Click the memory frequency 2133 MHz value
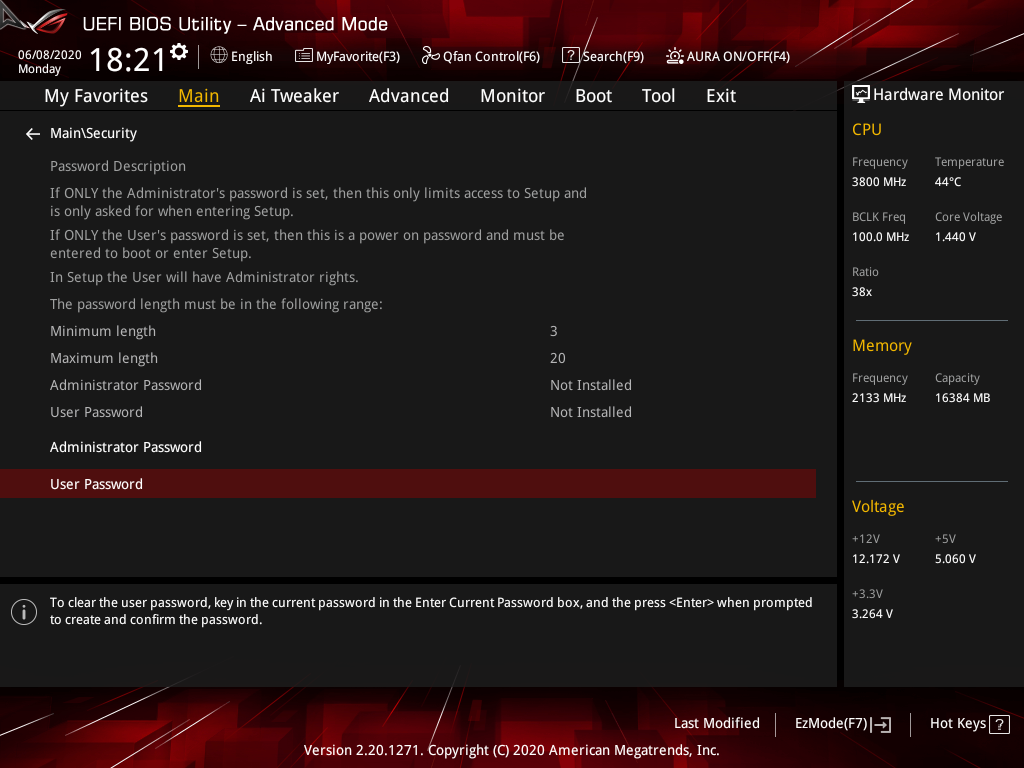 click(879, 398)
